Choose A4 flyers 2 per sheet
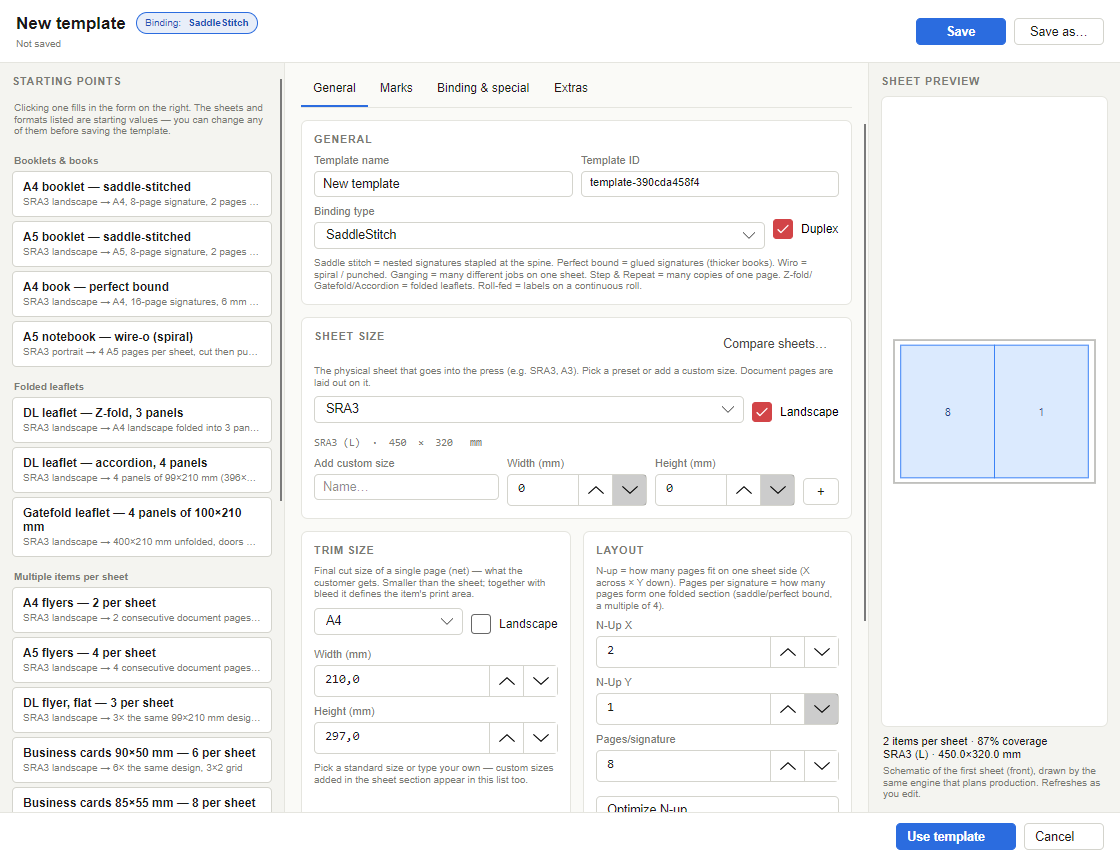Viewport: 1120px width, 860px height. [x=142, y=610]
